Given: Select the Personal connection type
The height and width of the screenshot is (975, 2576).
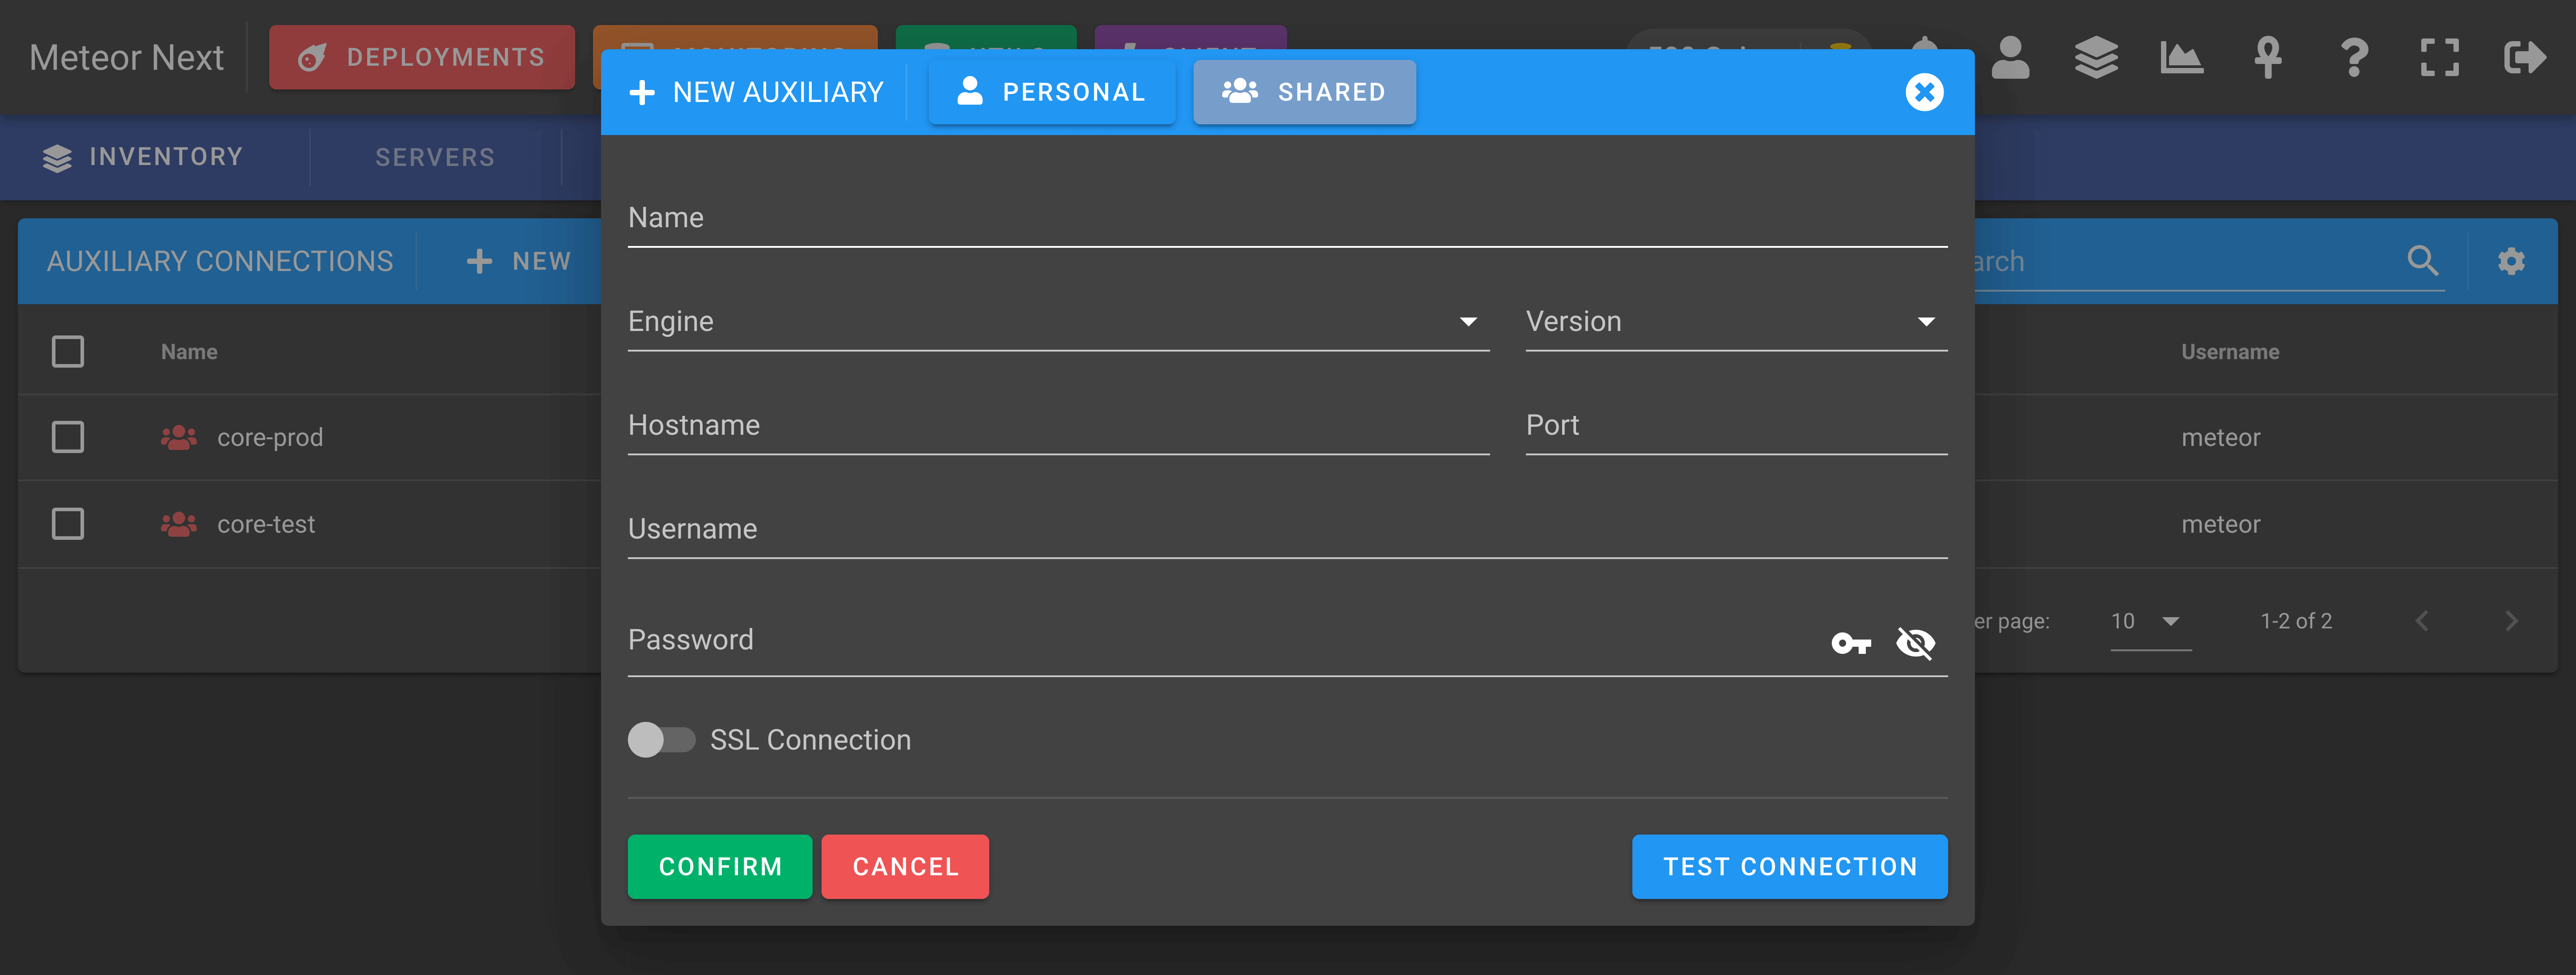Looking at the screenshot, I should [x=1051, y=92].
